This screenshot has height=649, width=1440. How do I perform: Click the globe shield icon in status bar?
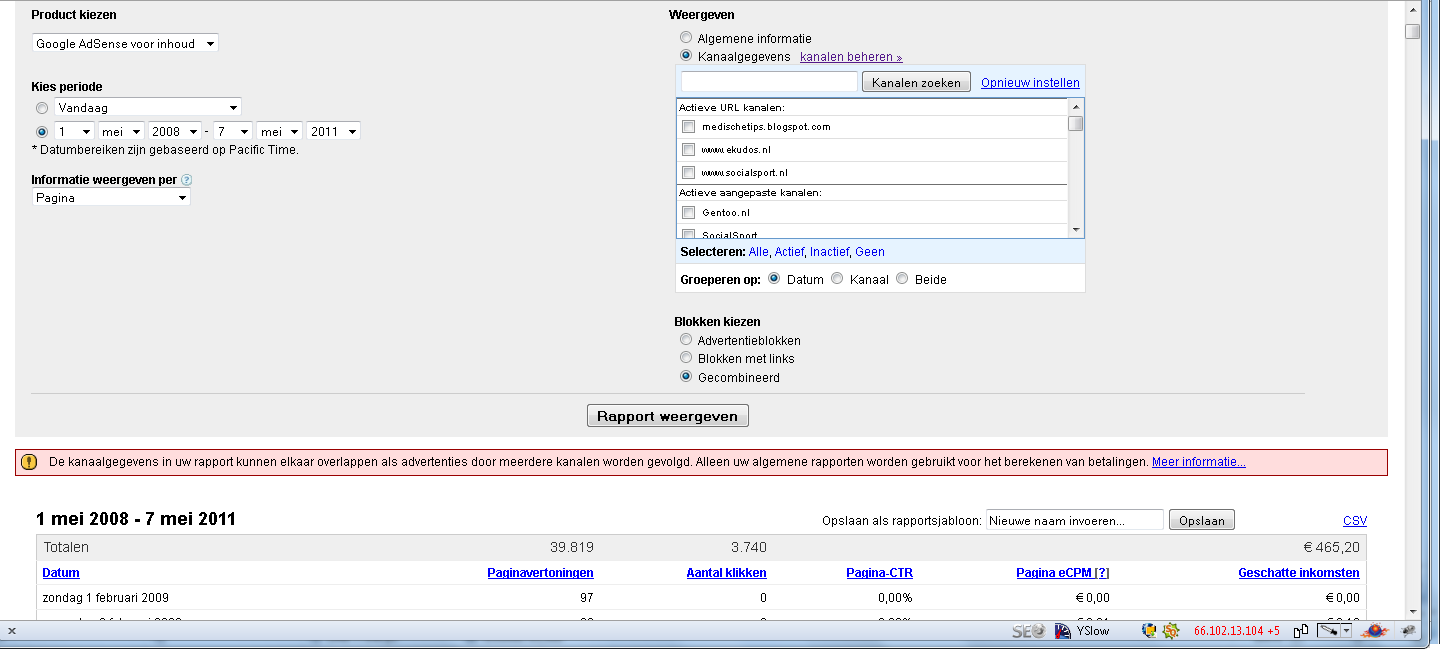tap(1149, 631)
